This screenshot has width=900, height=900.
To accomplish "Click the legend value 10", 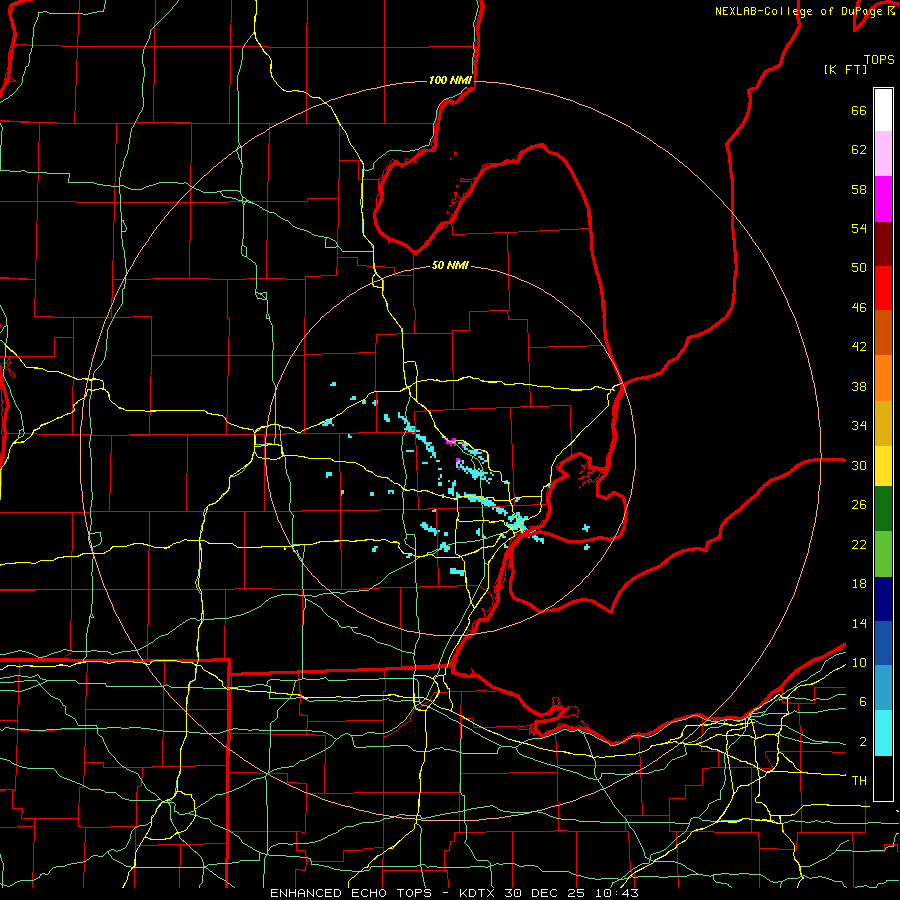I will click(859, 662).
